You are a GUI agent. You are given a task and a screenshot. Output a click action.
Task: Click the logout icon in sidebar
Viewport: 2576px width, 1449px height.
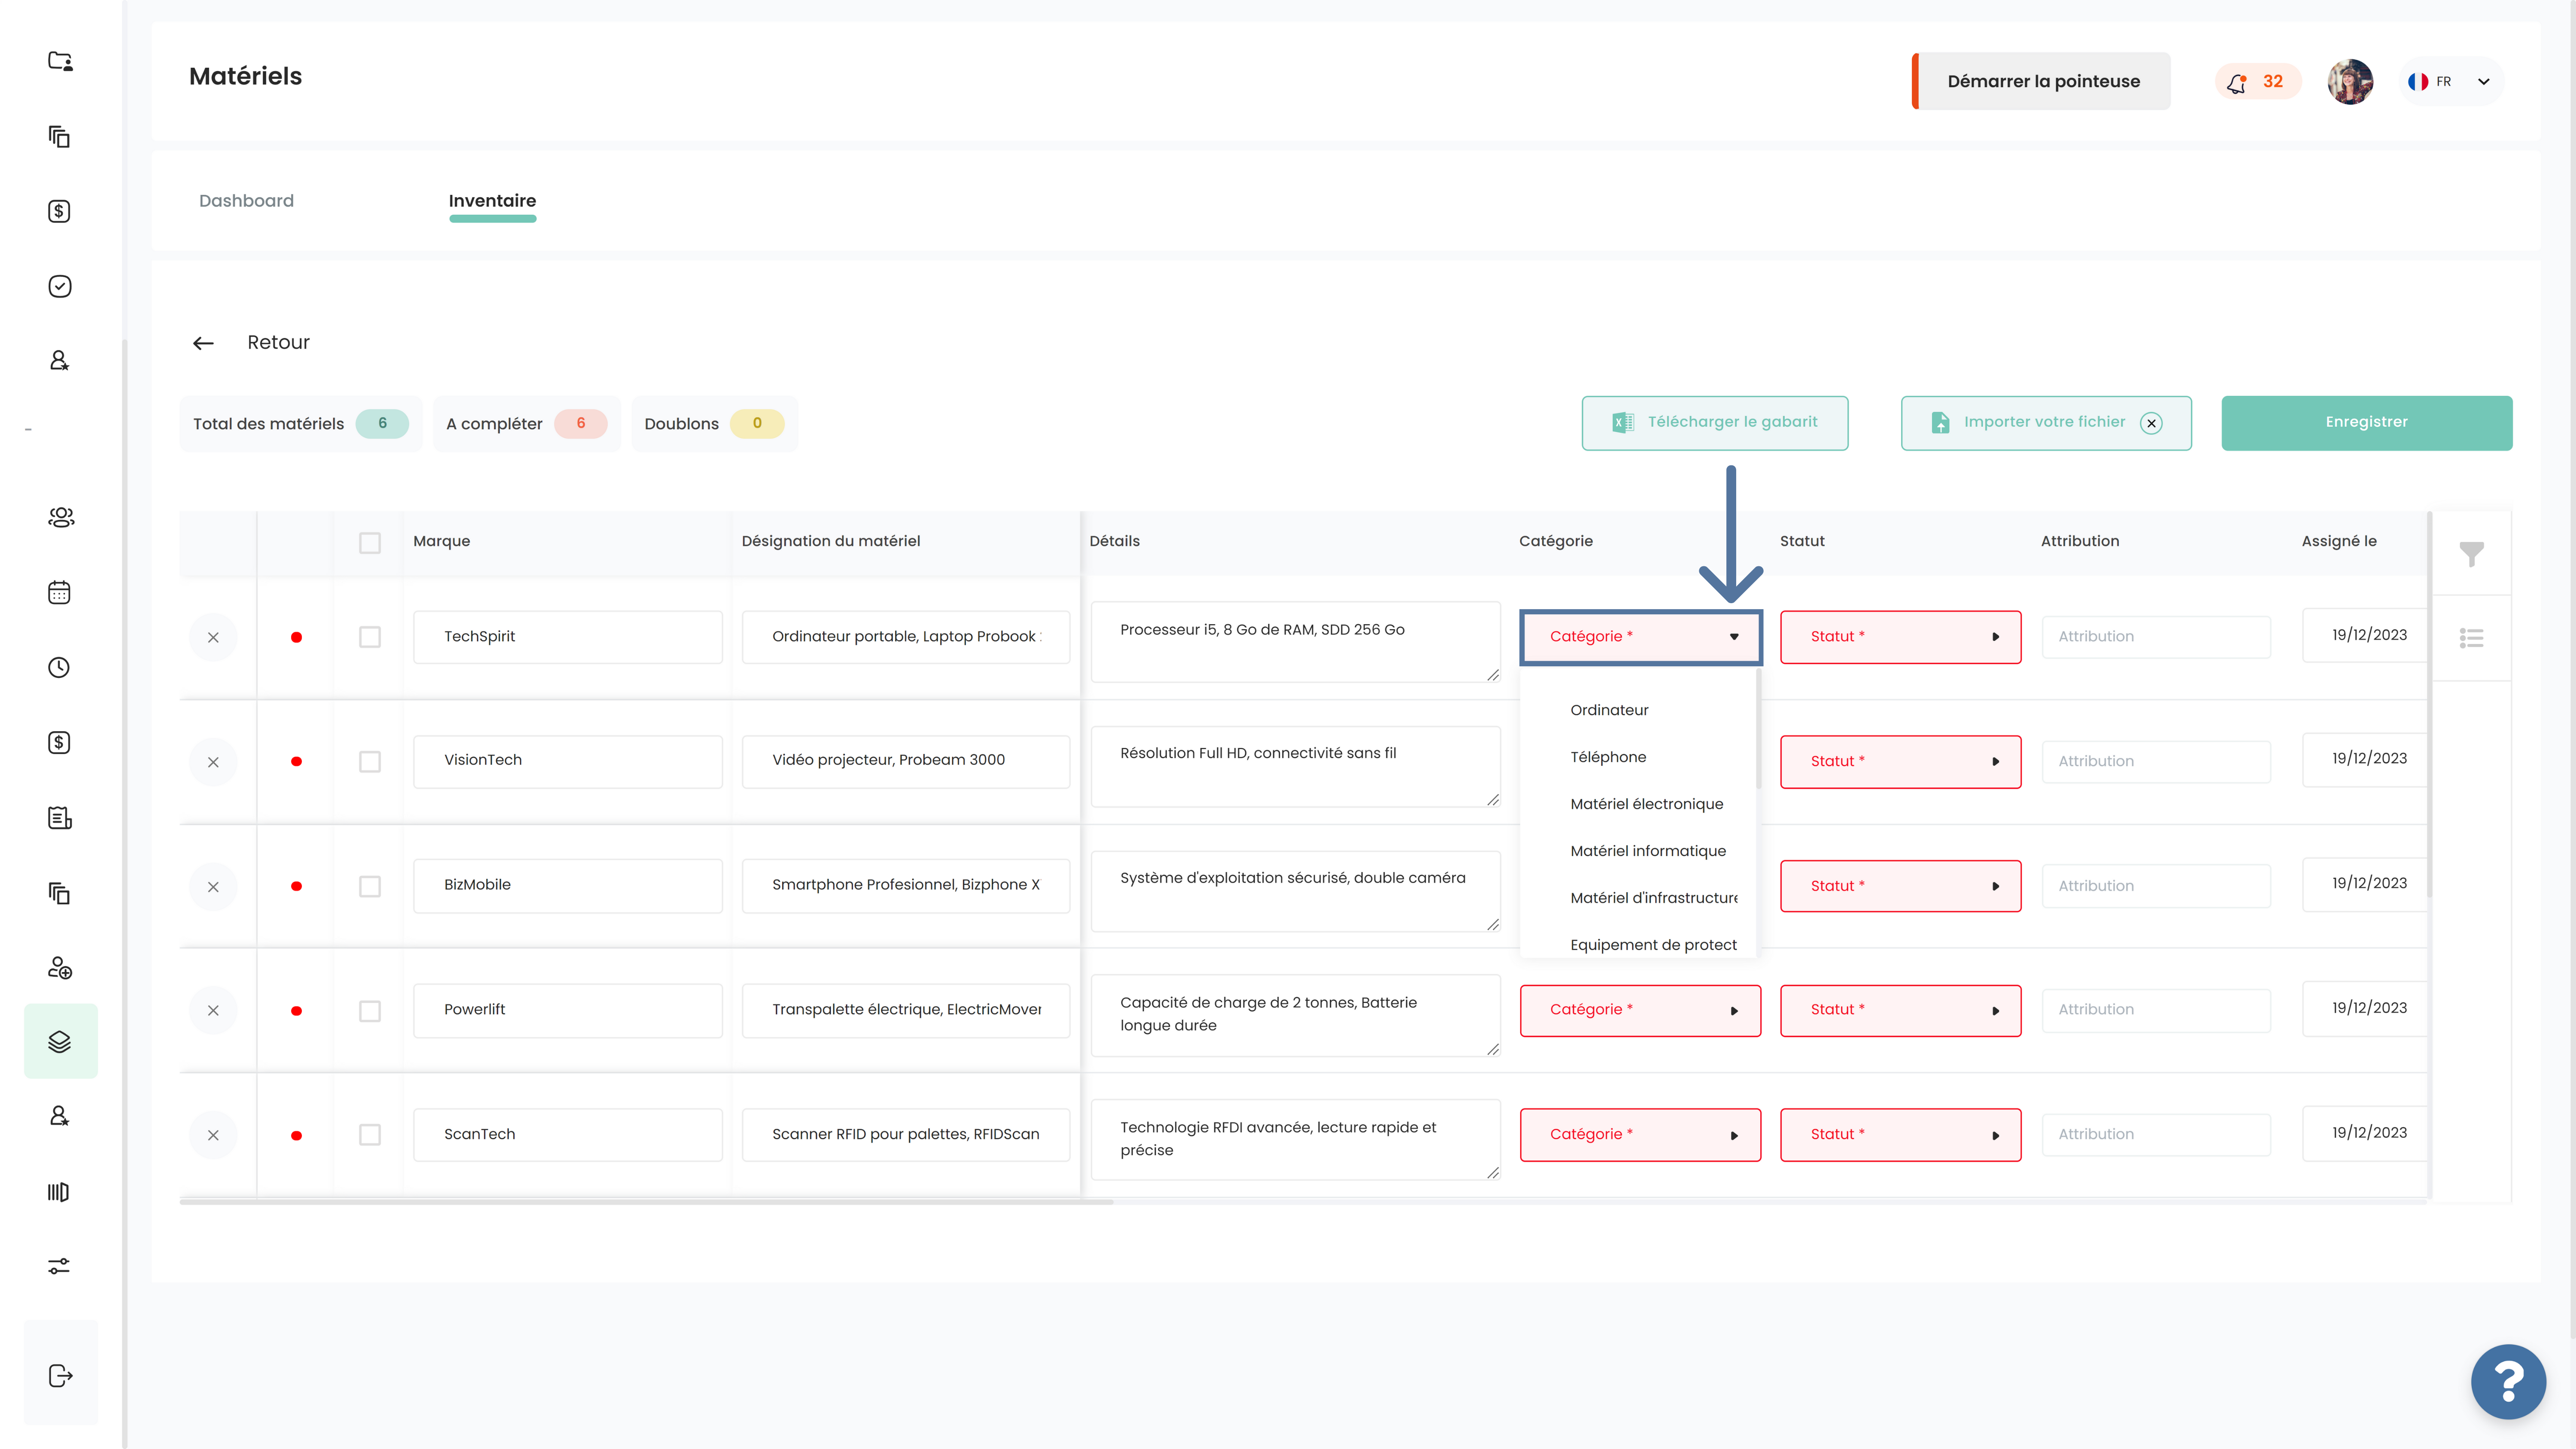coord(60,1376)
